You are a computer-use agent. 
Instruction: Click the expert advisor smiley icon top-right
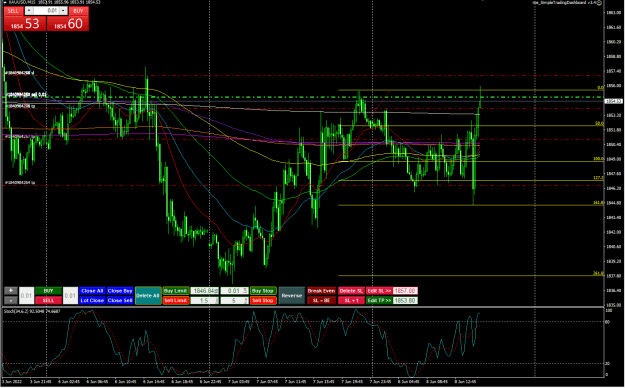click(x=599, y=2)
